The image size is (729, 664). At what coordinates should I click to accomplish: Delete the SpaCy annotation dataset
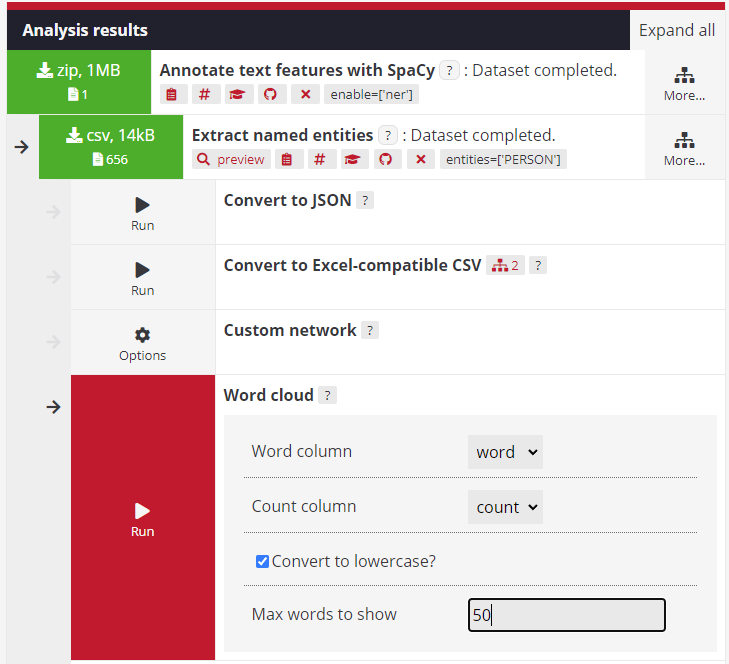305,94
